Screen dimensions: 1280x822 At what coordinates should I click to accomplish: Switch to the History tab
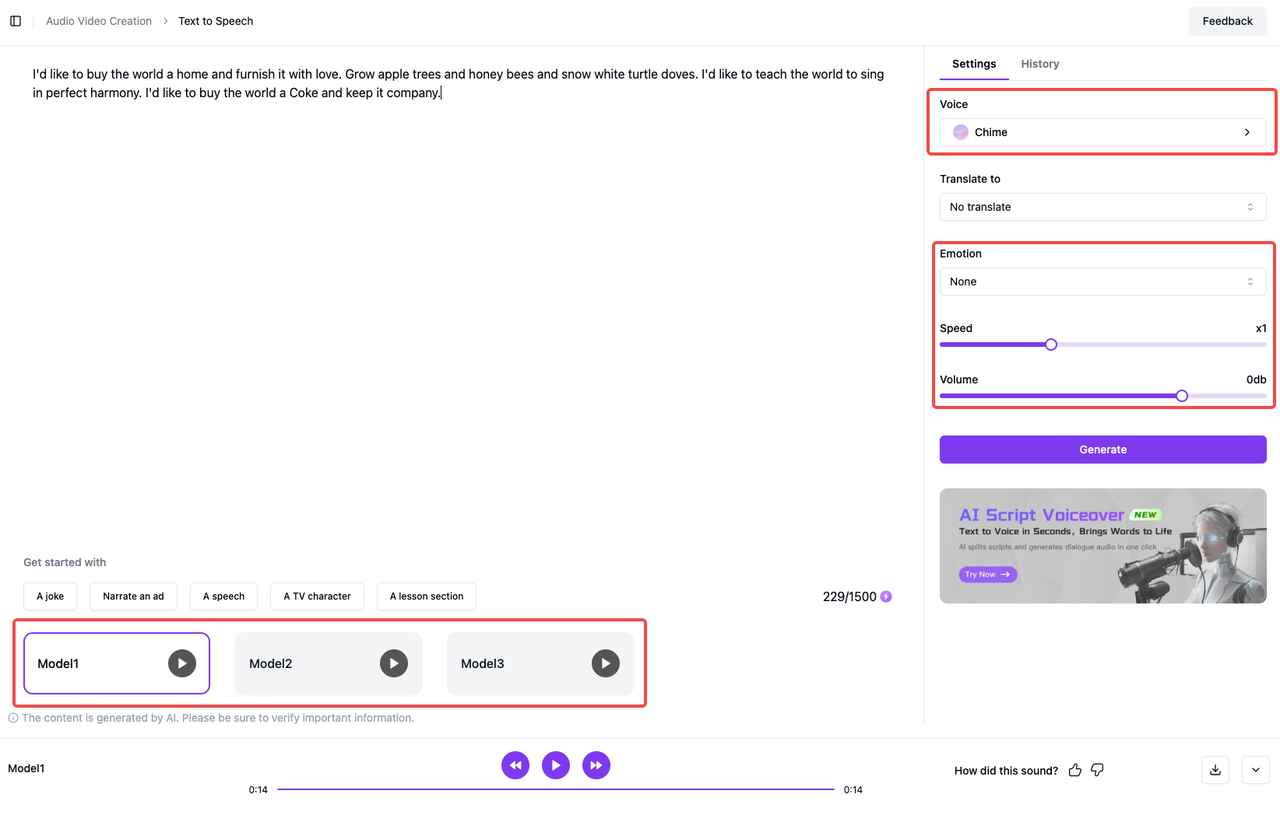[x=1039, y=64]
